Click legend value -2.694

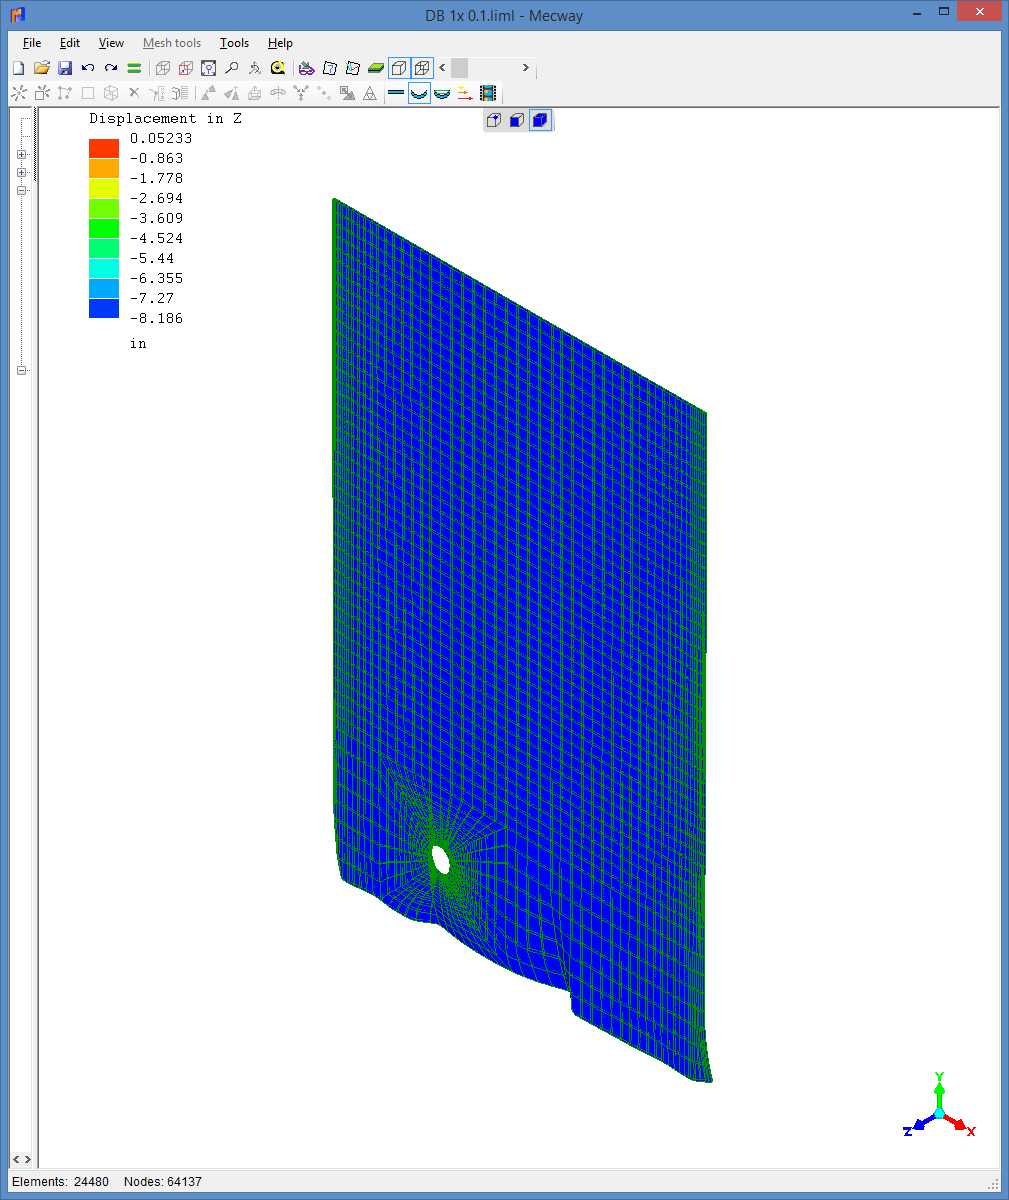(x=157, y=198)
